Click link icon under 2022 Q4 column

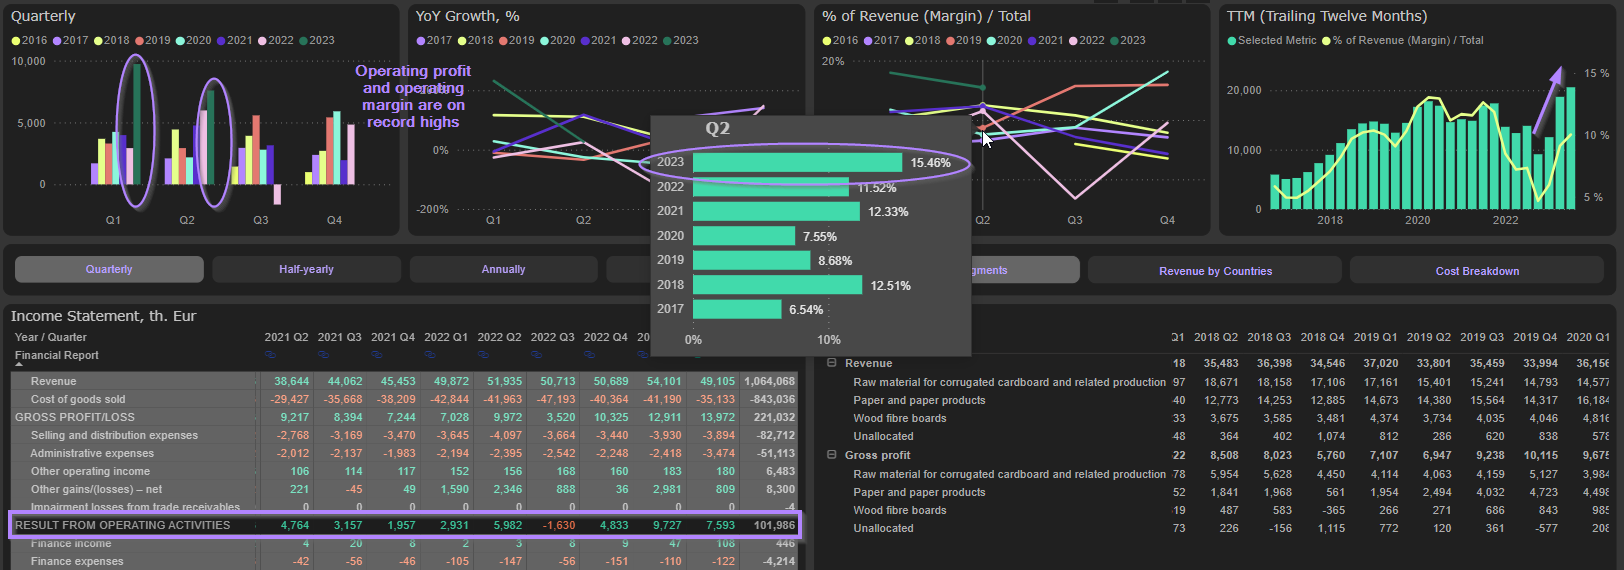590,355
